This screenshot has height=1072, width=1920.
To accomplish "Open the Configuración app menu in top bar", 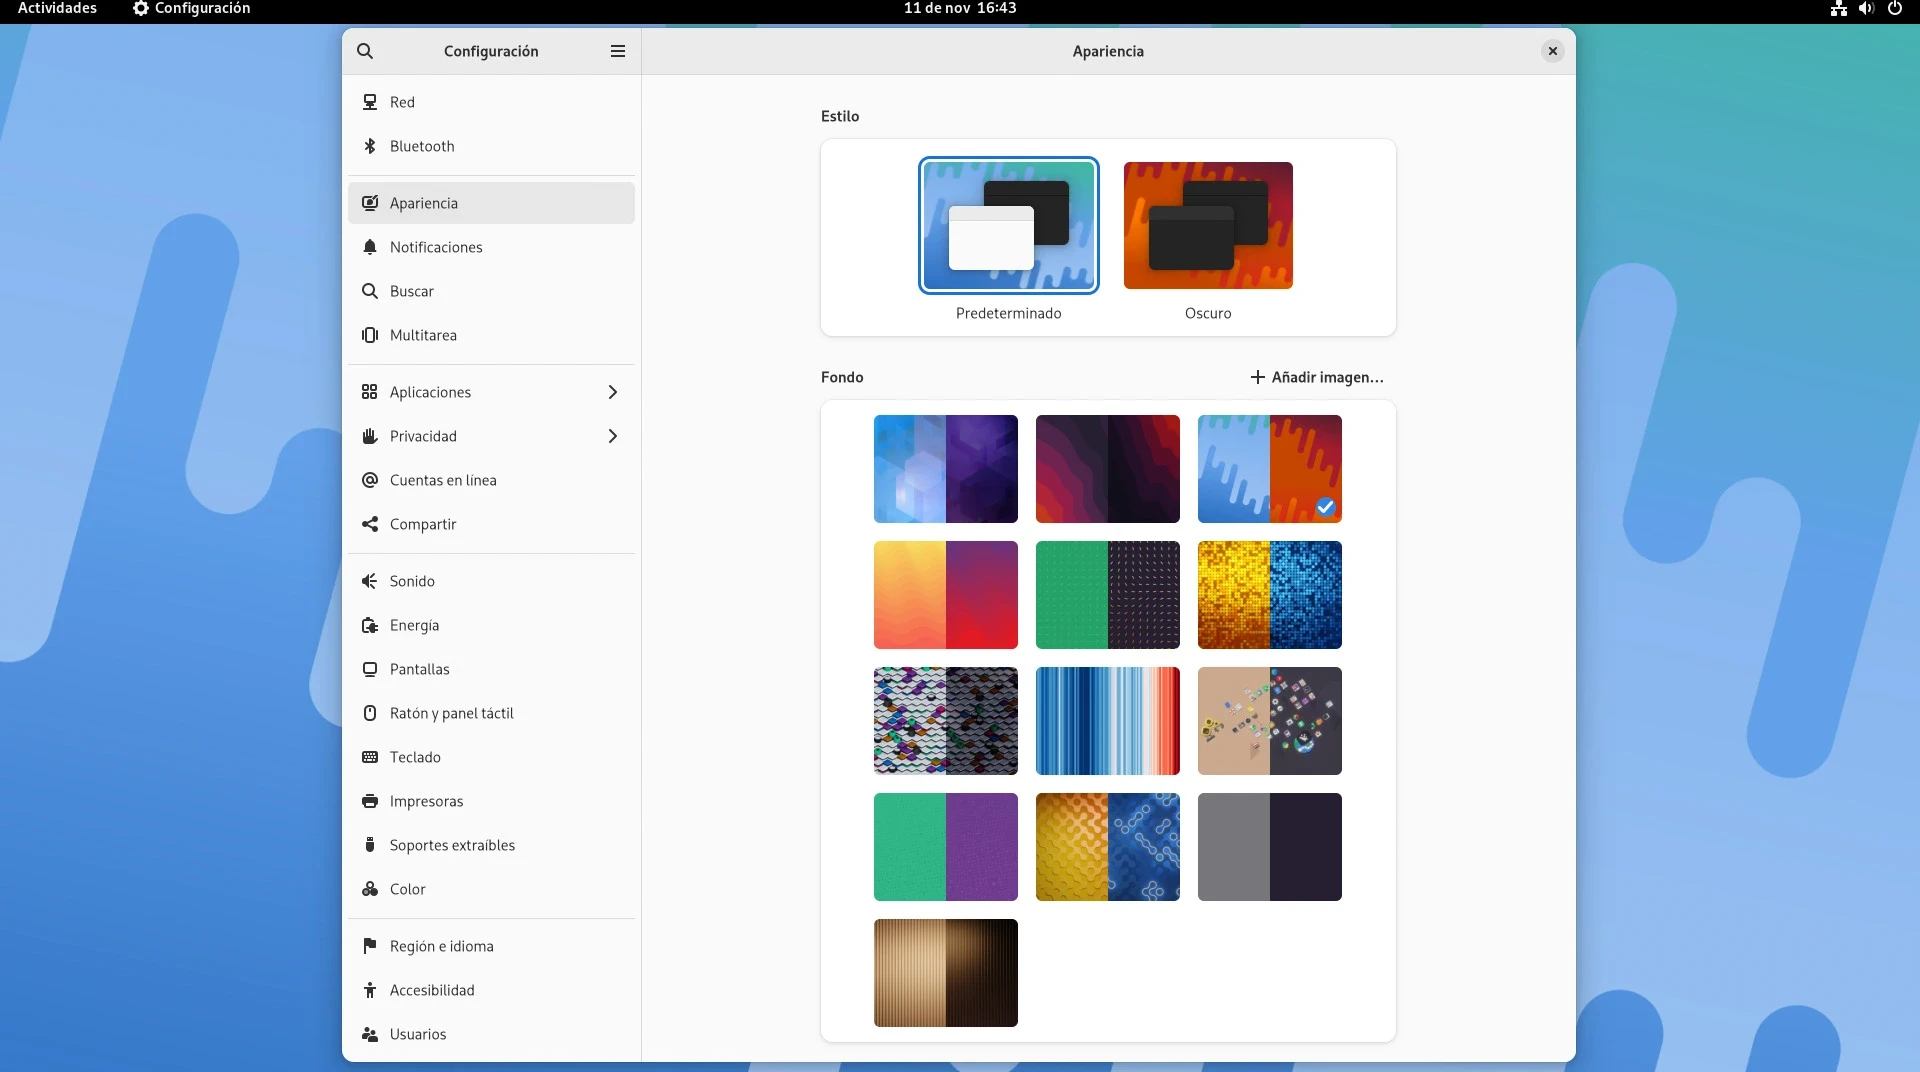I will [192, 8].
